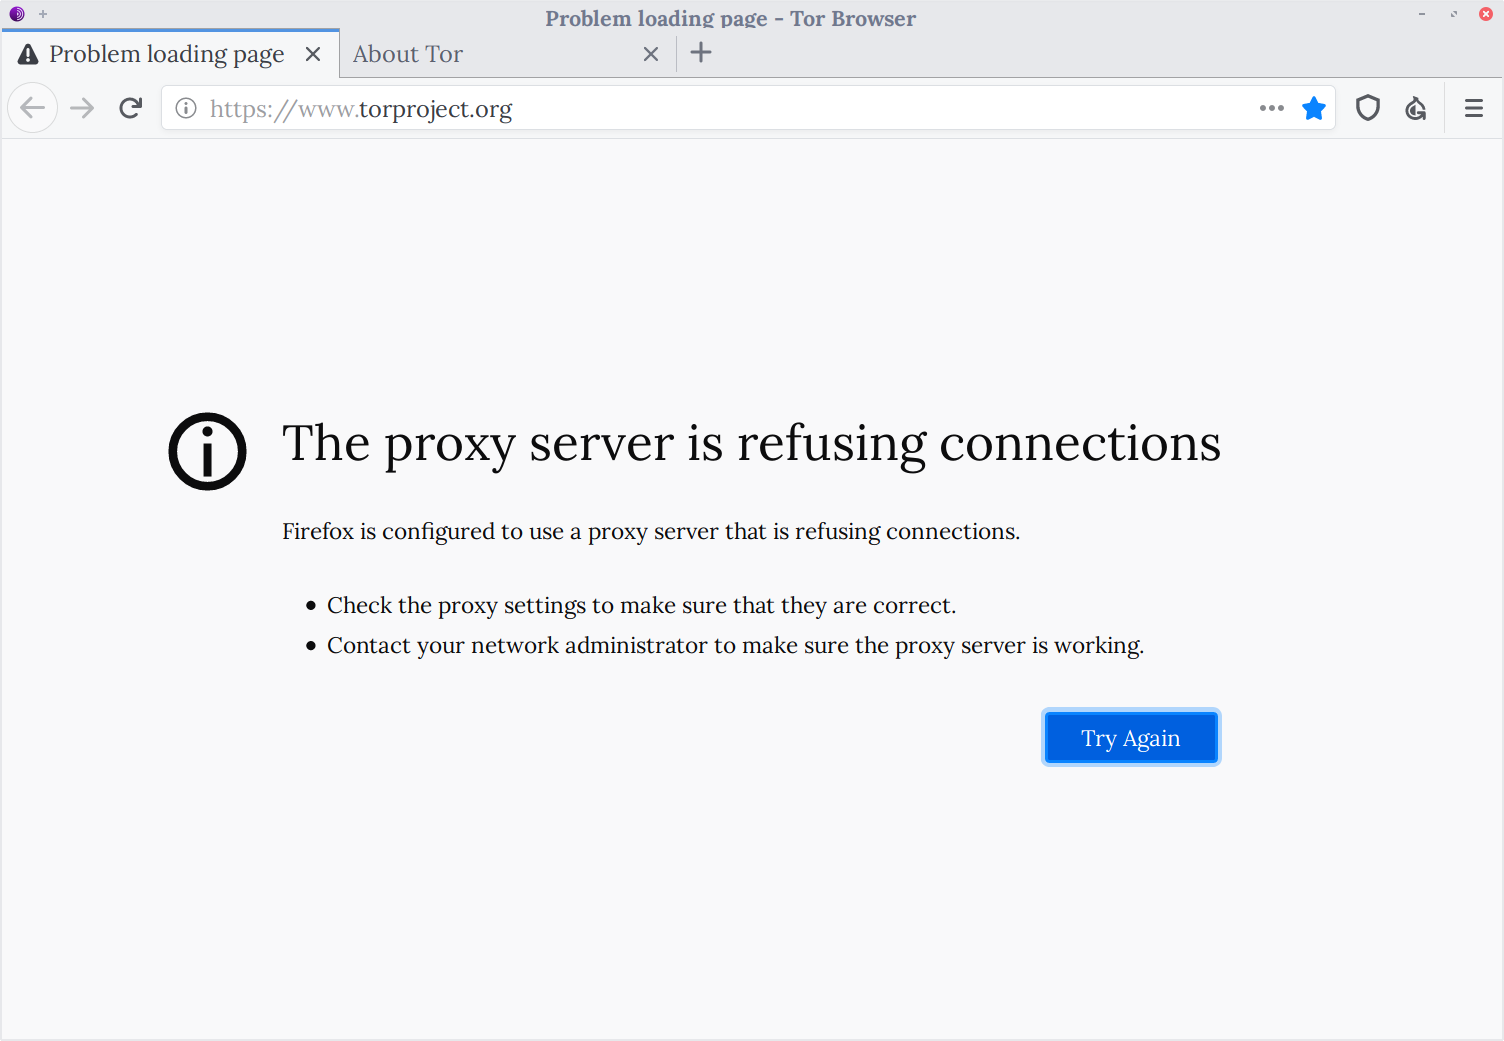Image resolution: width=1504 pixels, height=1041 pixels.
Task: Minimize the Tor Browser window
Action: 1422,14
